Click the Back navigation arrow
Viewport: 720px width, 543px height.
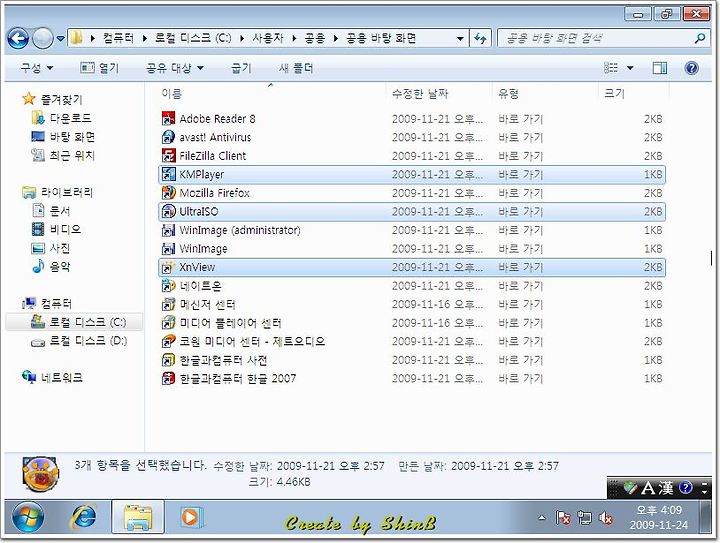point(18,38)
